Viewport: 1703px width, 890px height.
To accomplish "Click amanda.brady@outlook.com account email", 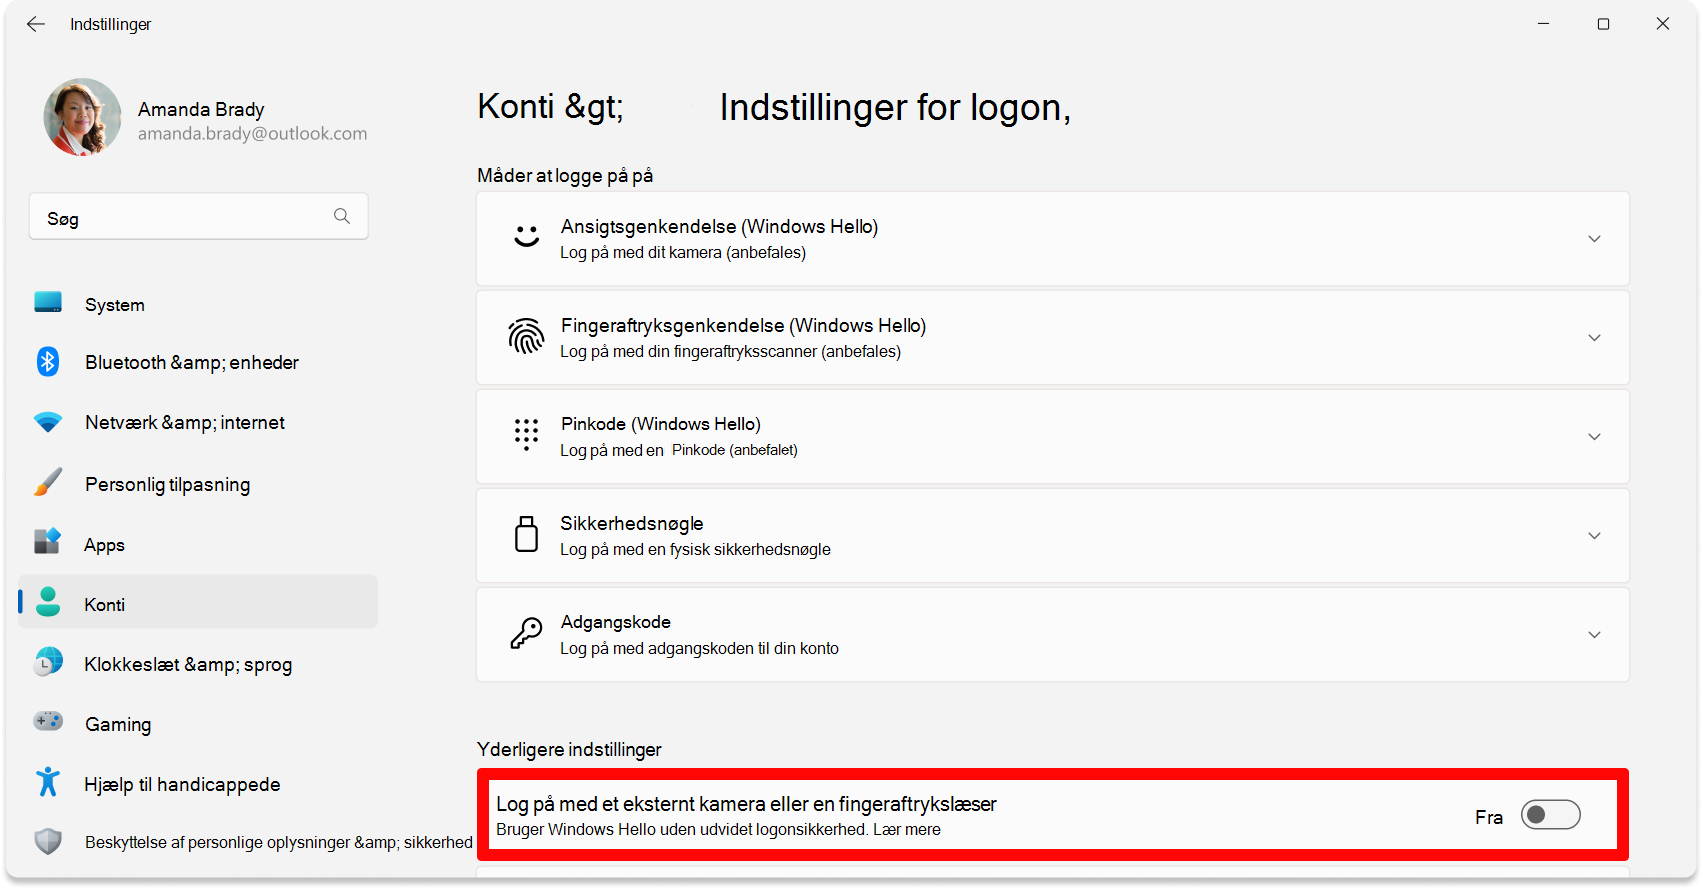I will click(x=252, y=134).
